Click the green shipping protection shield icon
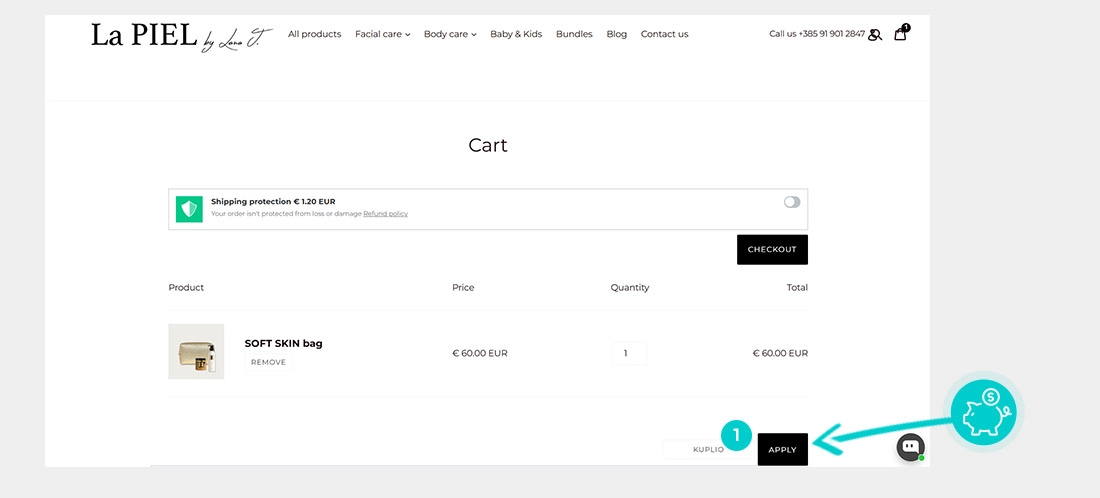Image resolution: width=1100 pixels, height=498 pixels. point(189,209)
